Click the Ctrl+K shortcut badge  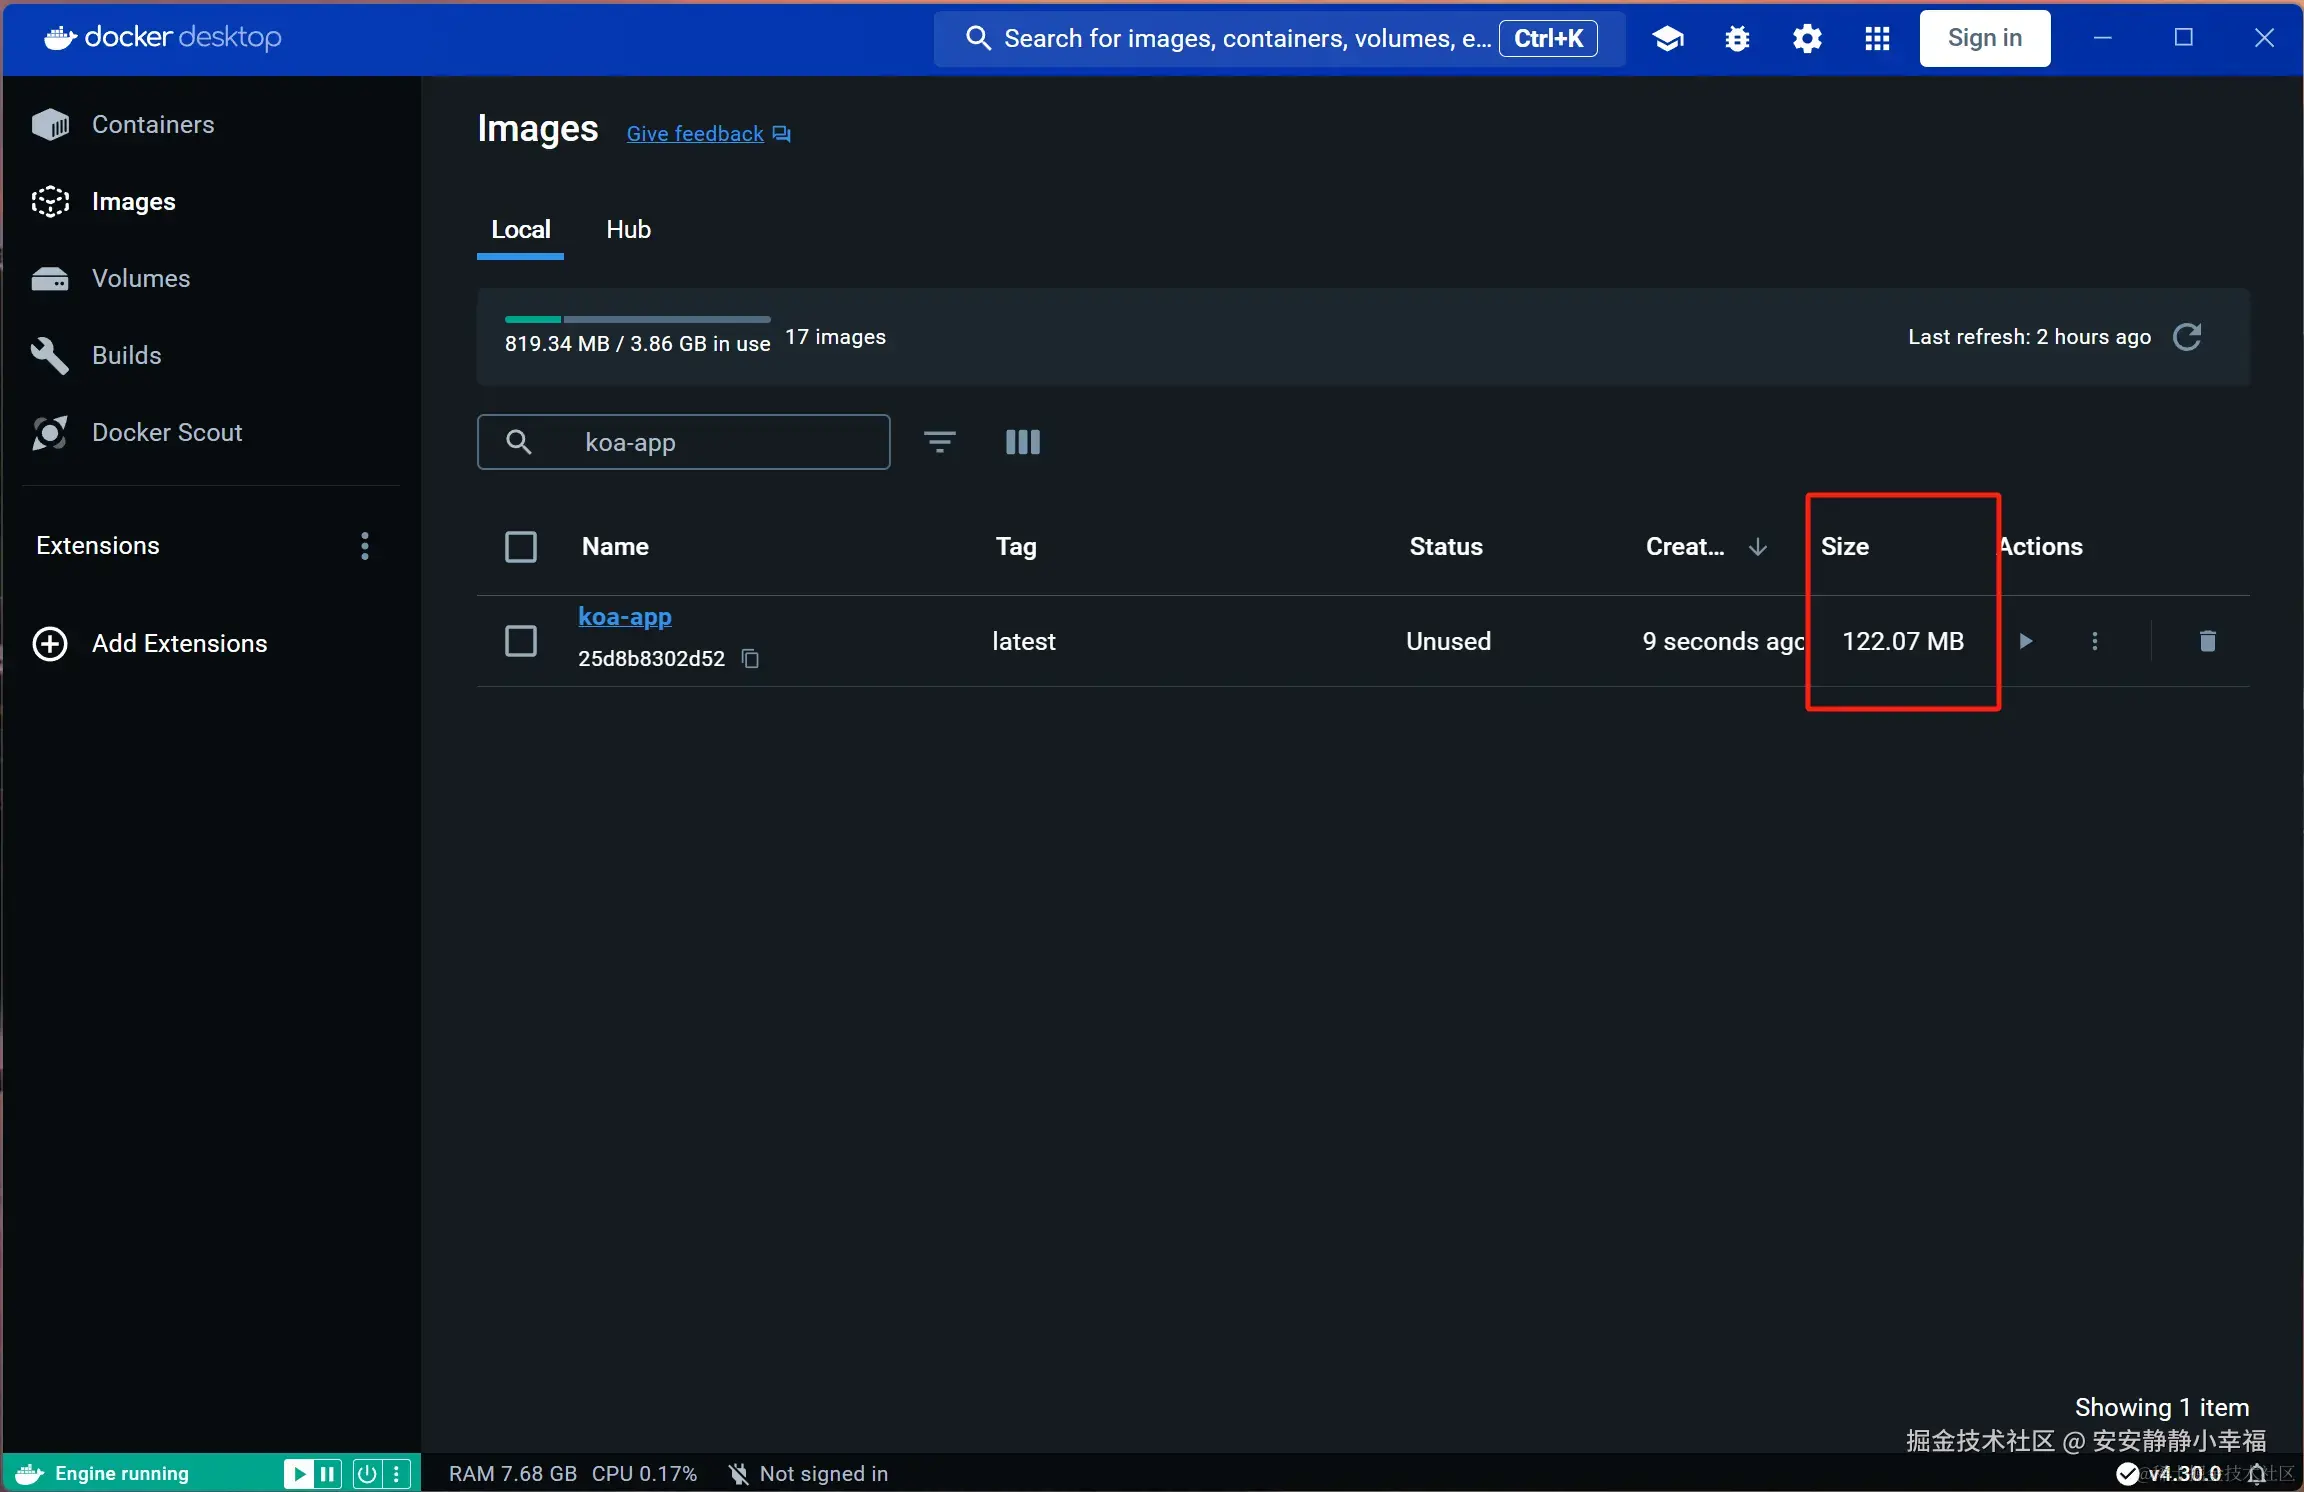pyautogui.click(x=1548, y=39)
